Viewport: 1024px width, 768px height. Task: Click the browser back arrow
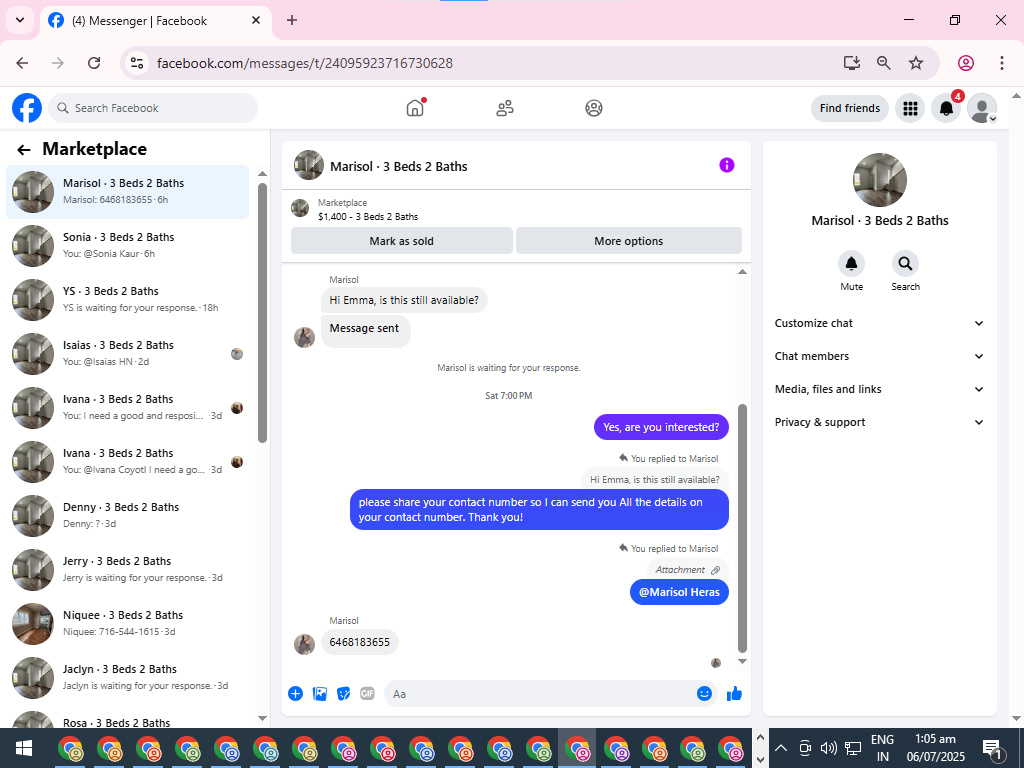pos(22,63)
